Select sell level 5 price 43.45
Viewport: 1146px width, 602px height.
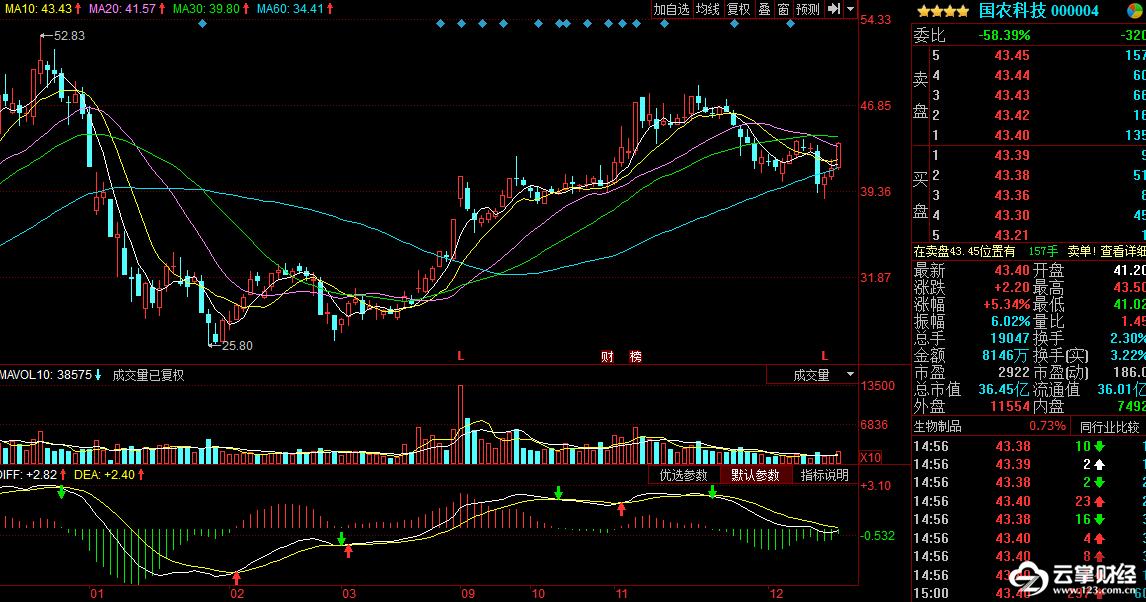[x=1012, y=56]
